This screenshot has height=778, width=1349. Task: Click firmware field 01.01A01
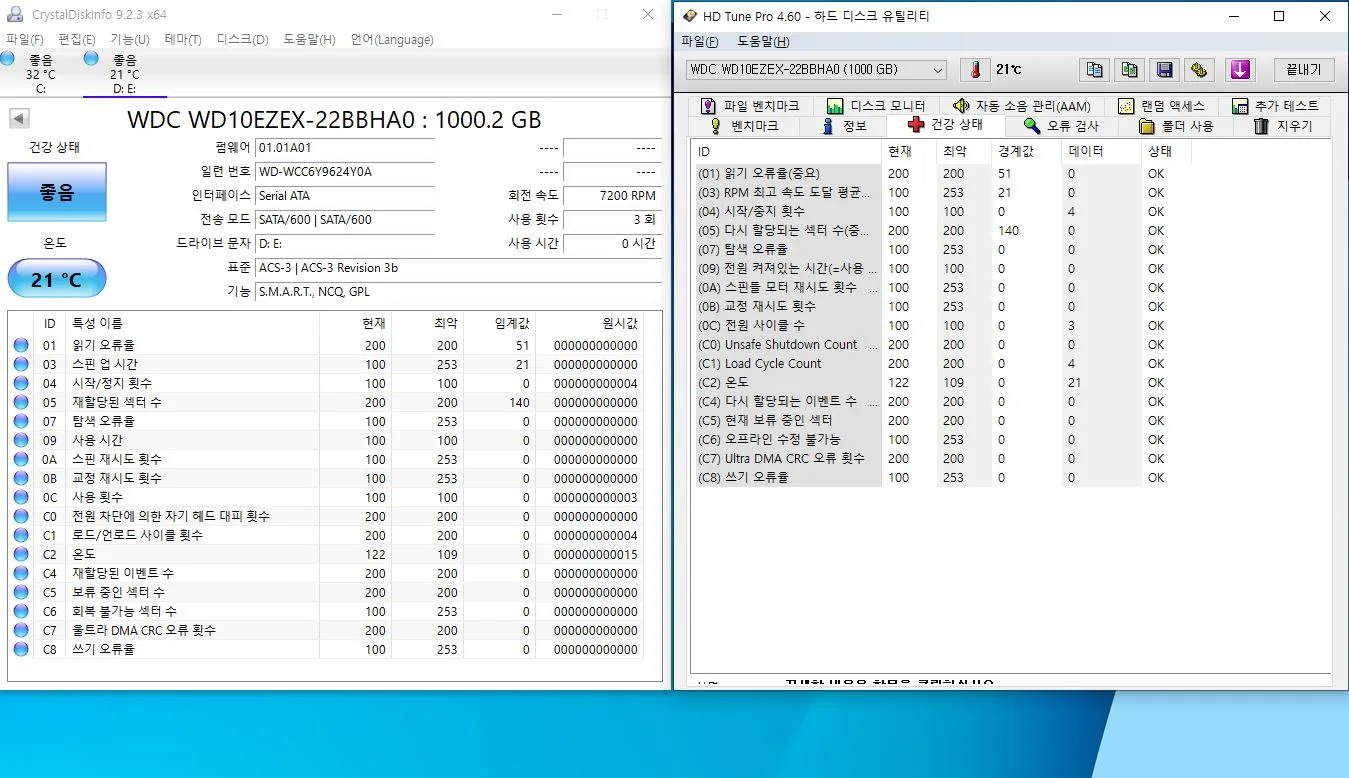(344, 148)
